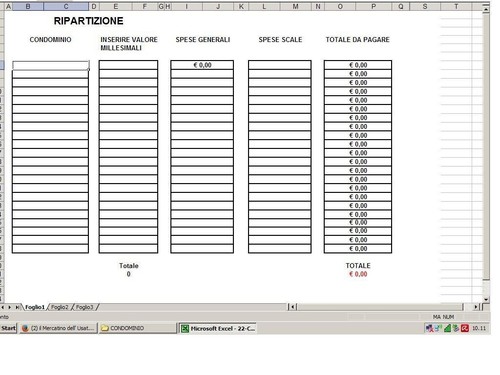Viewport: 500px width, 375px height.
Task: Select column P header
Action: pos(374,6)
